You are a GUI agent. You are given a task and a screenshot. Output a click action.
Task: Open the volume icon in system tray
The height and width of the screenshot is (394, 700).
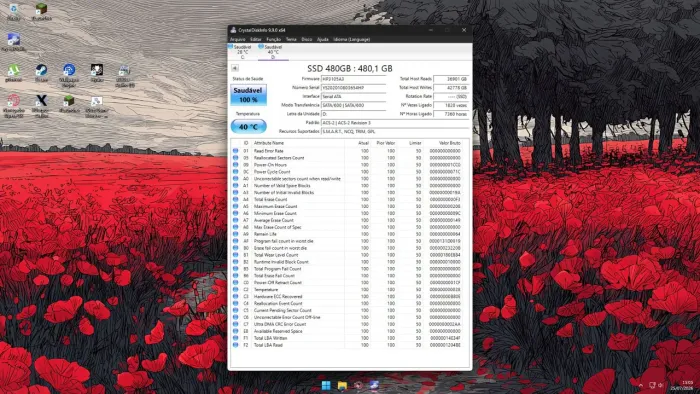pos(661,385)
